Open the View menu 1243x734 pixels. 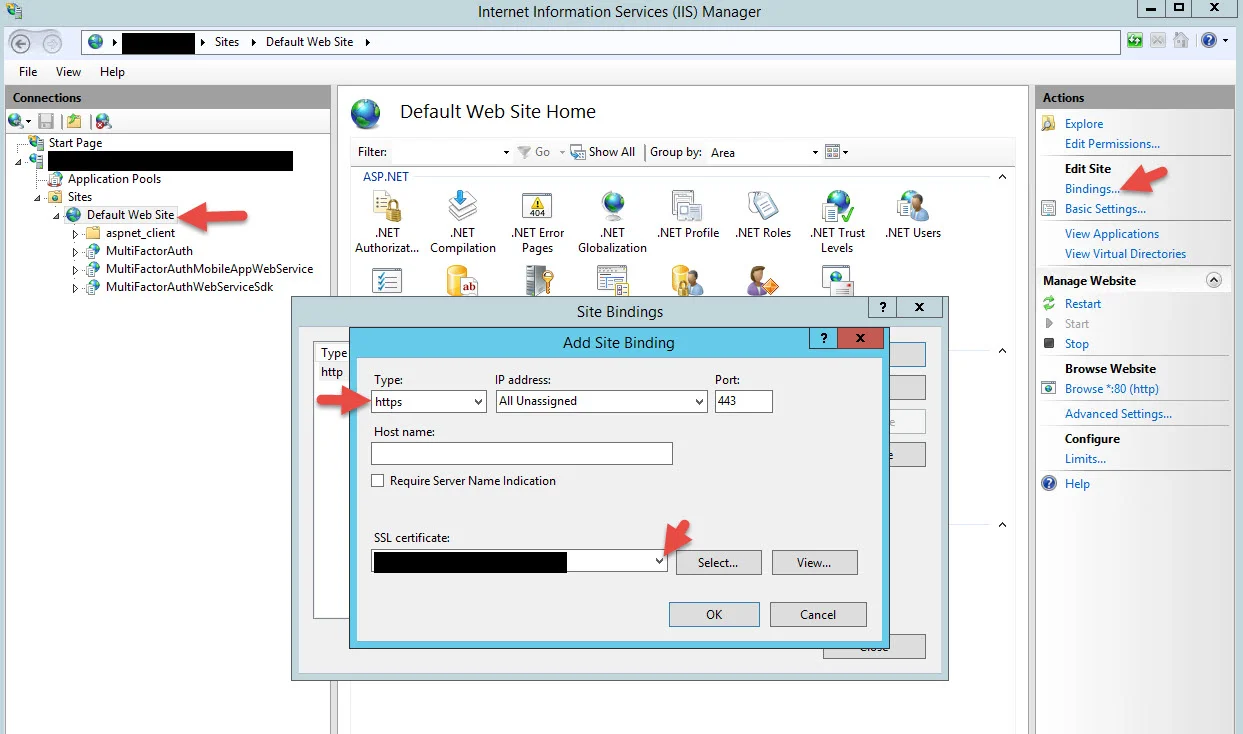coord(69,72)
